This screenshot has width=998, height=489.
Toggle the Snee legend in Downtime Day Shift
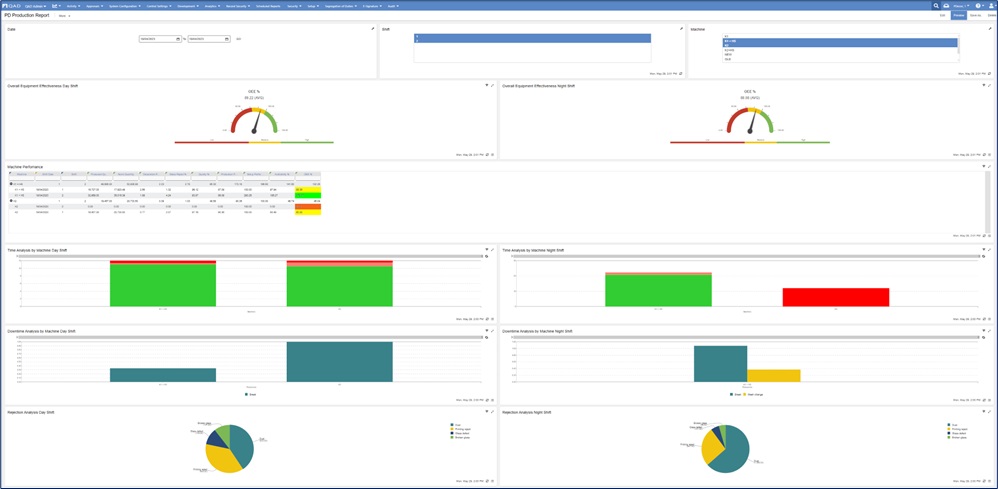251,394
